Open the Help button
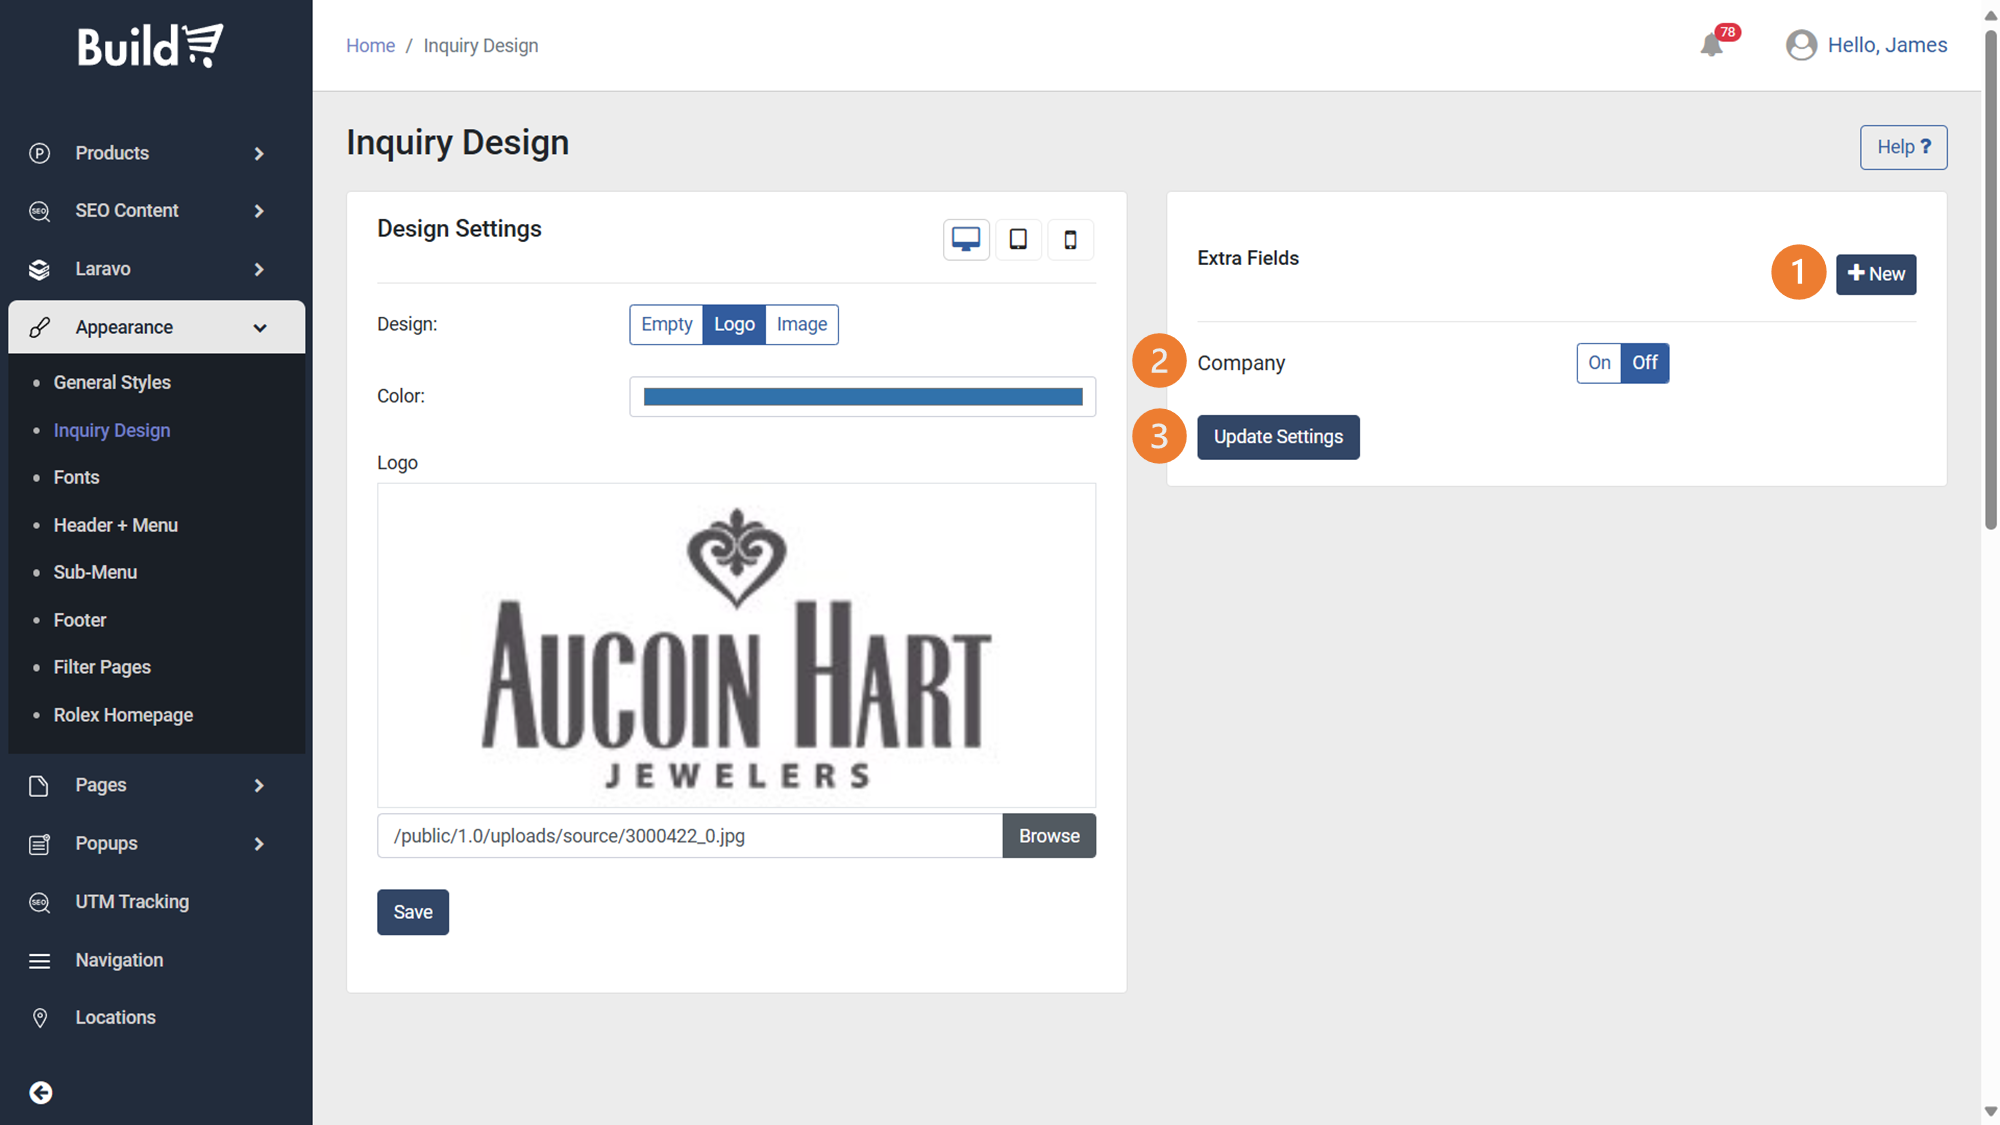Image resolution: width=2000 pixels, height=1125 pixels. pos(1903,147)
